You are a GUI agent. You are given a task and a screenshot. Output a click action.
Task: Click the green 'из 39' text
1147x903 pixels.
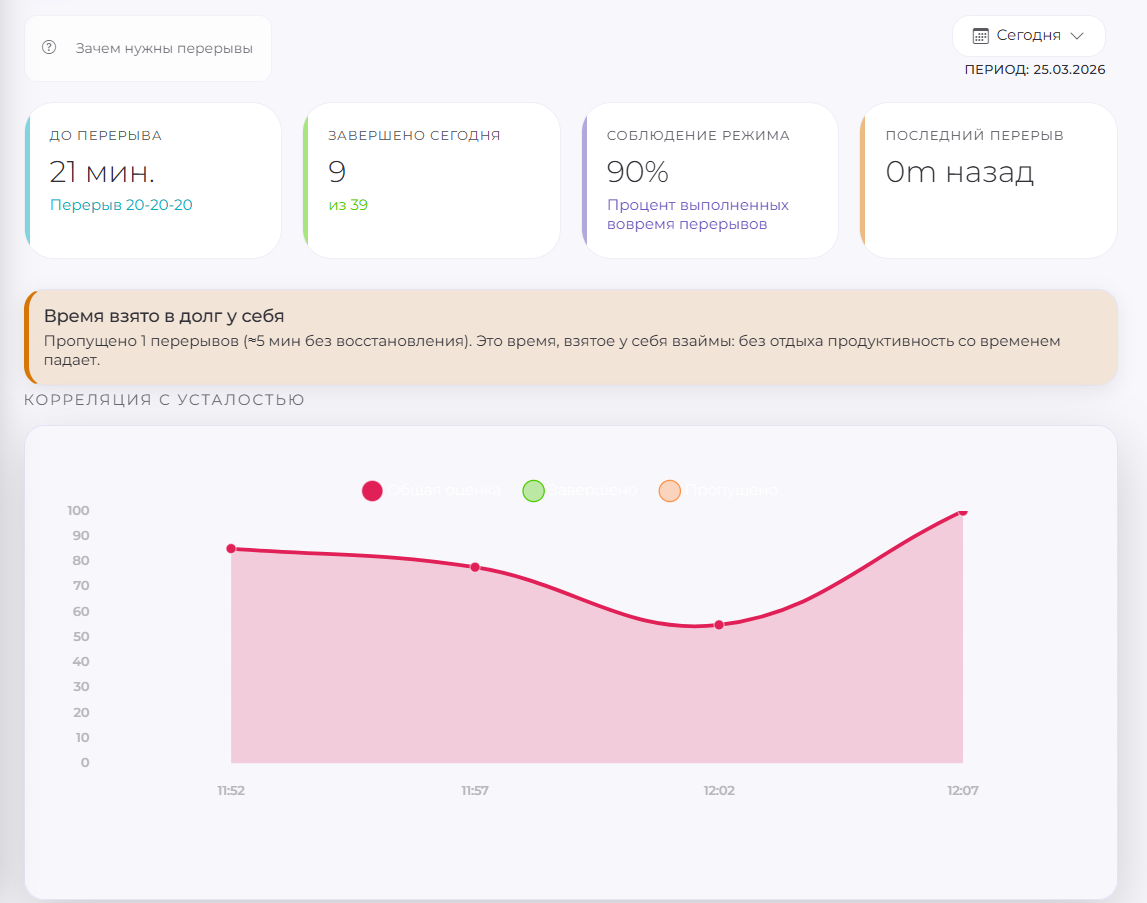[x=348, y=205]
